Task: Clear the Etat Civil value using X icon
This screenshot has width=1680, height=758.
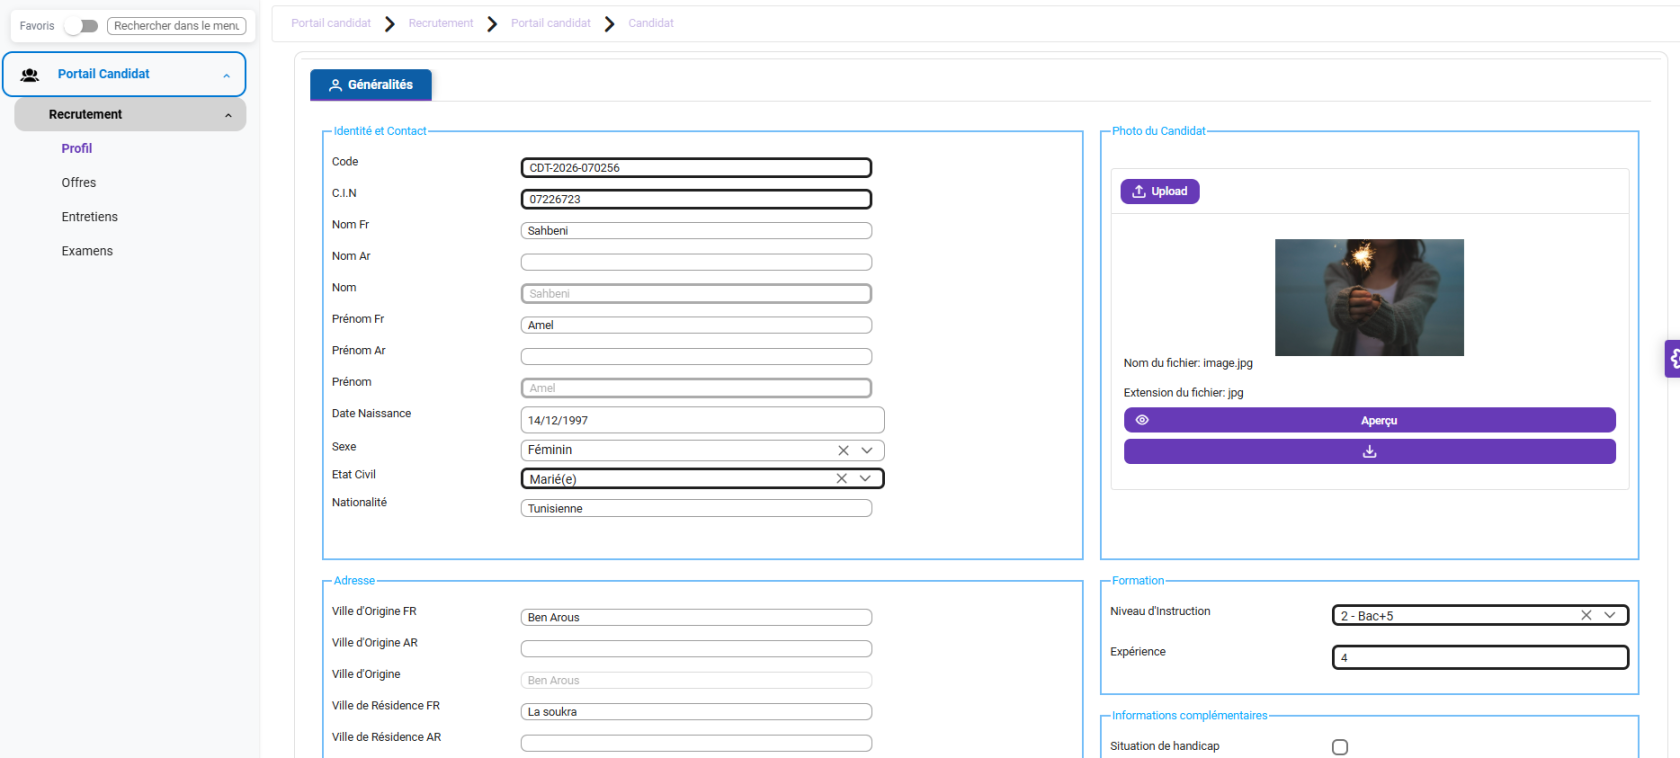Action: [841, 479]
